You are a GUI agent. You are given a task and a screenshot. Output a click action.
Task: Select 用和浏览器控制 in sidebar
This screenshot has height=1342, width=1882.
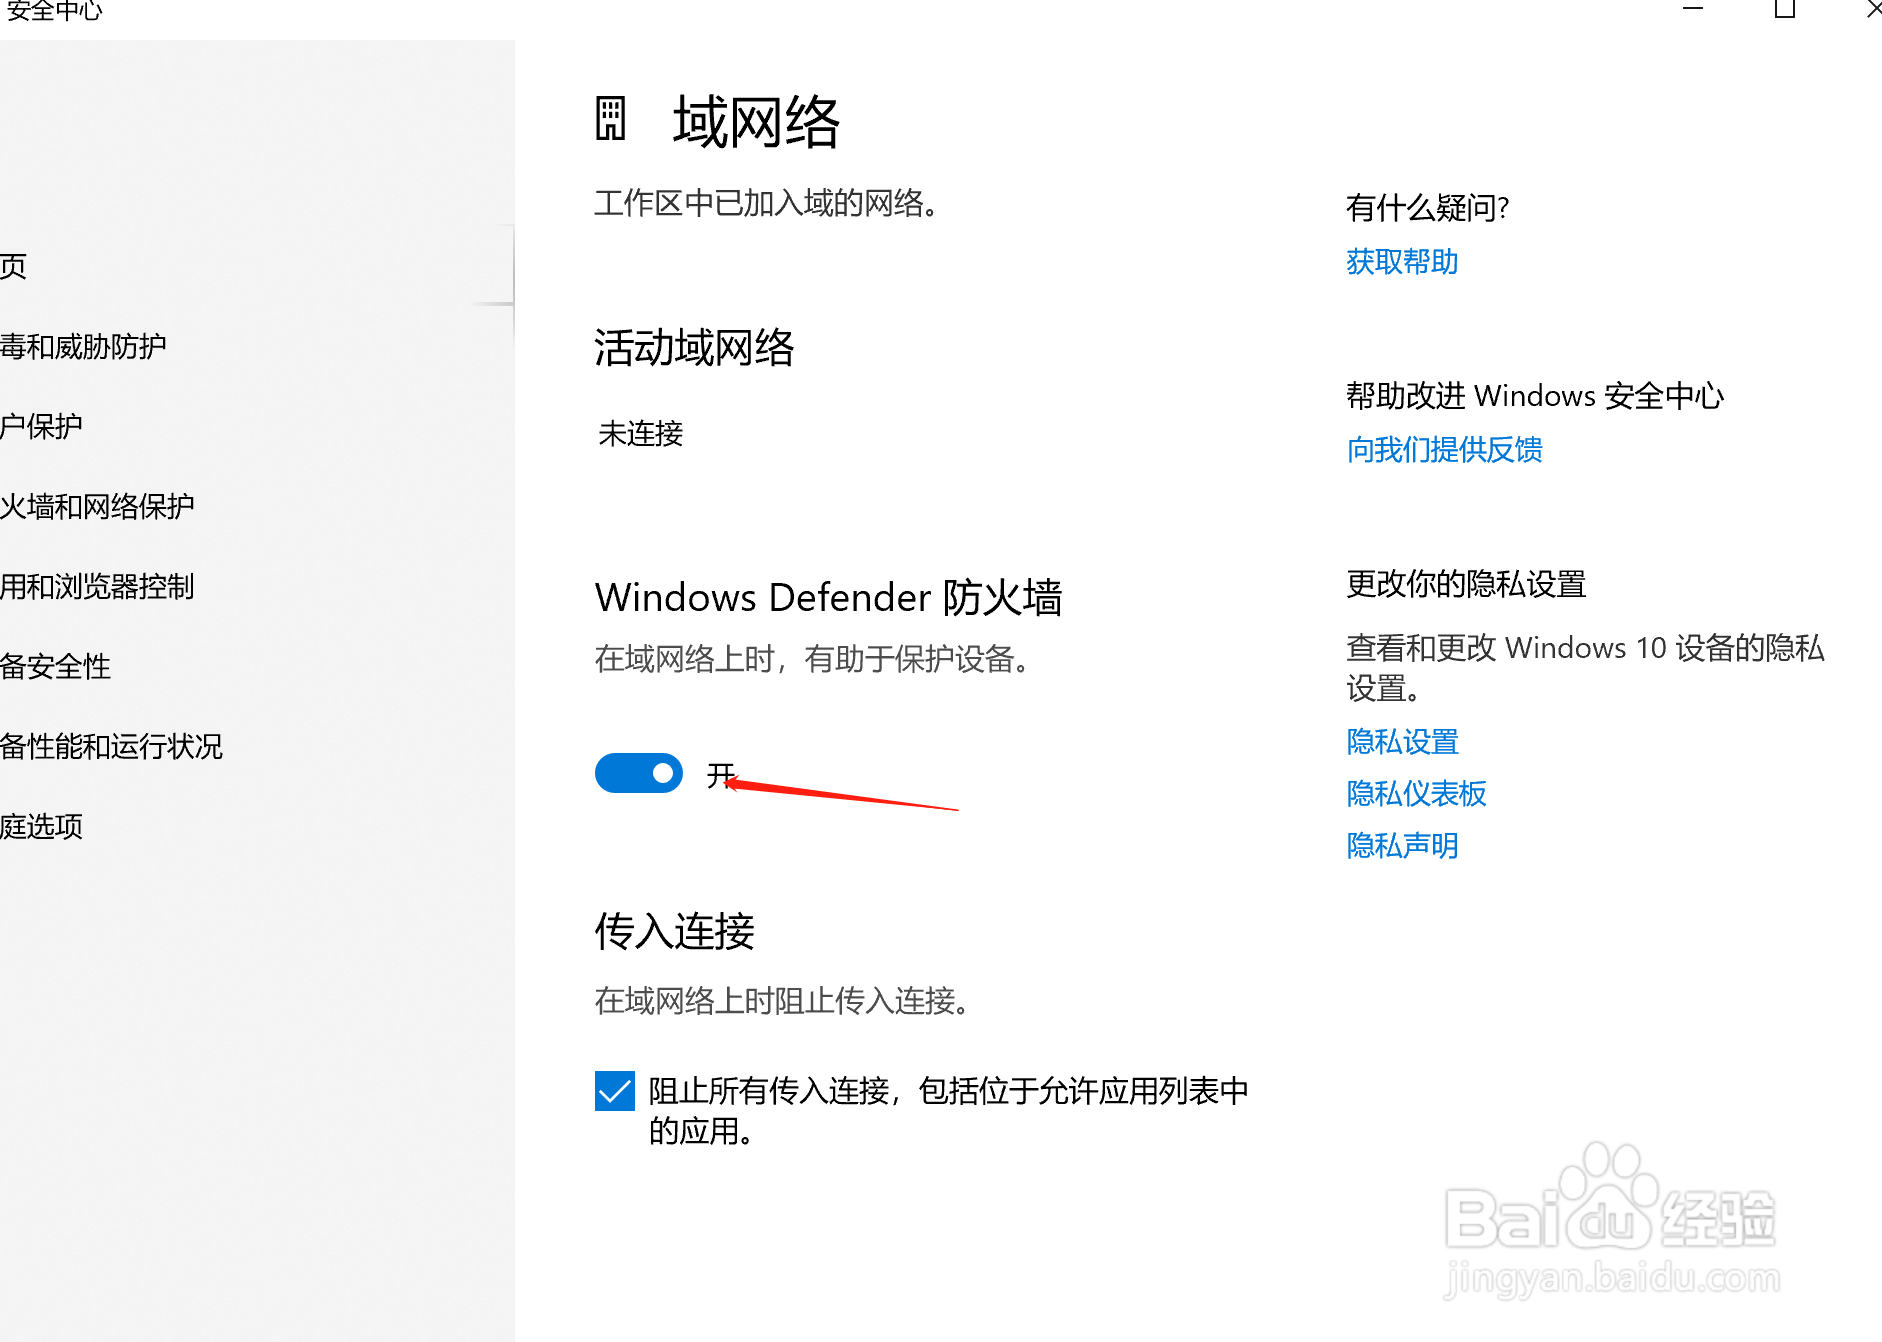tap(98, 587)
